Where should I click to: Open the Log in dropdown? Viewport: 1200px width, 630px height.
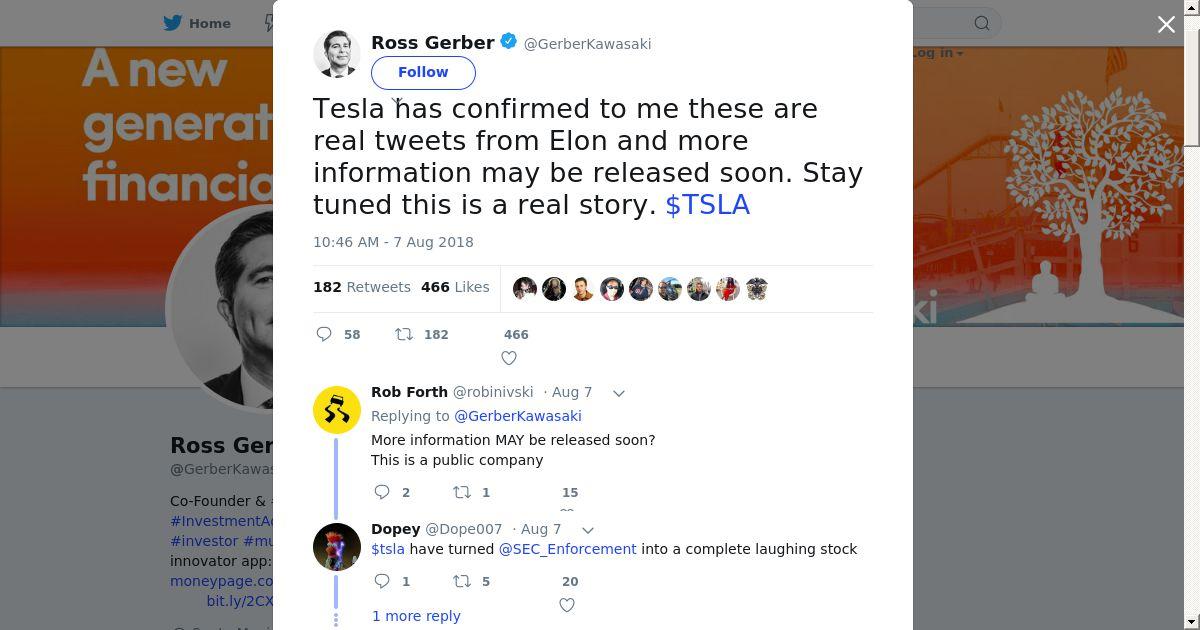936,53
